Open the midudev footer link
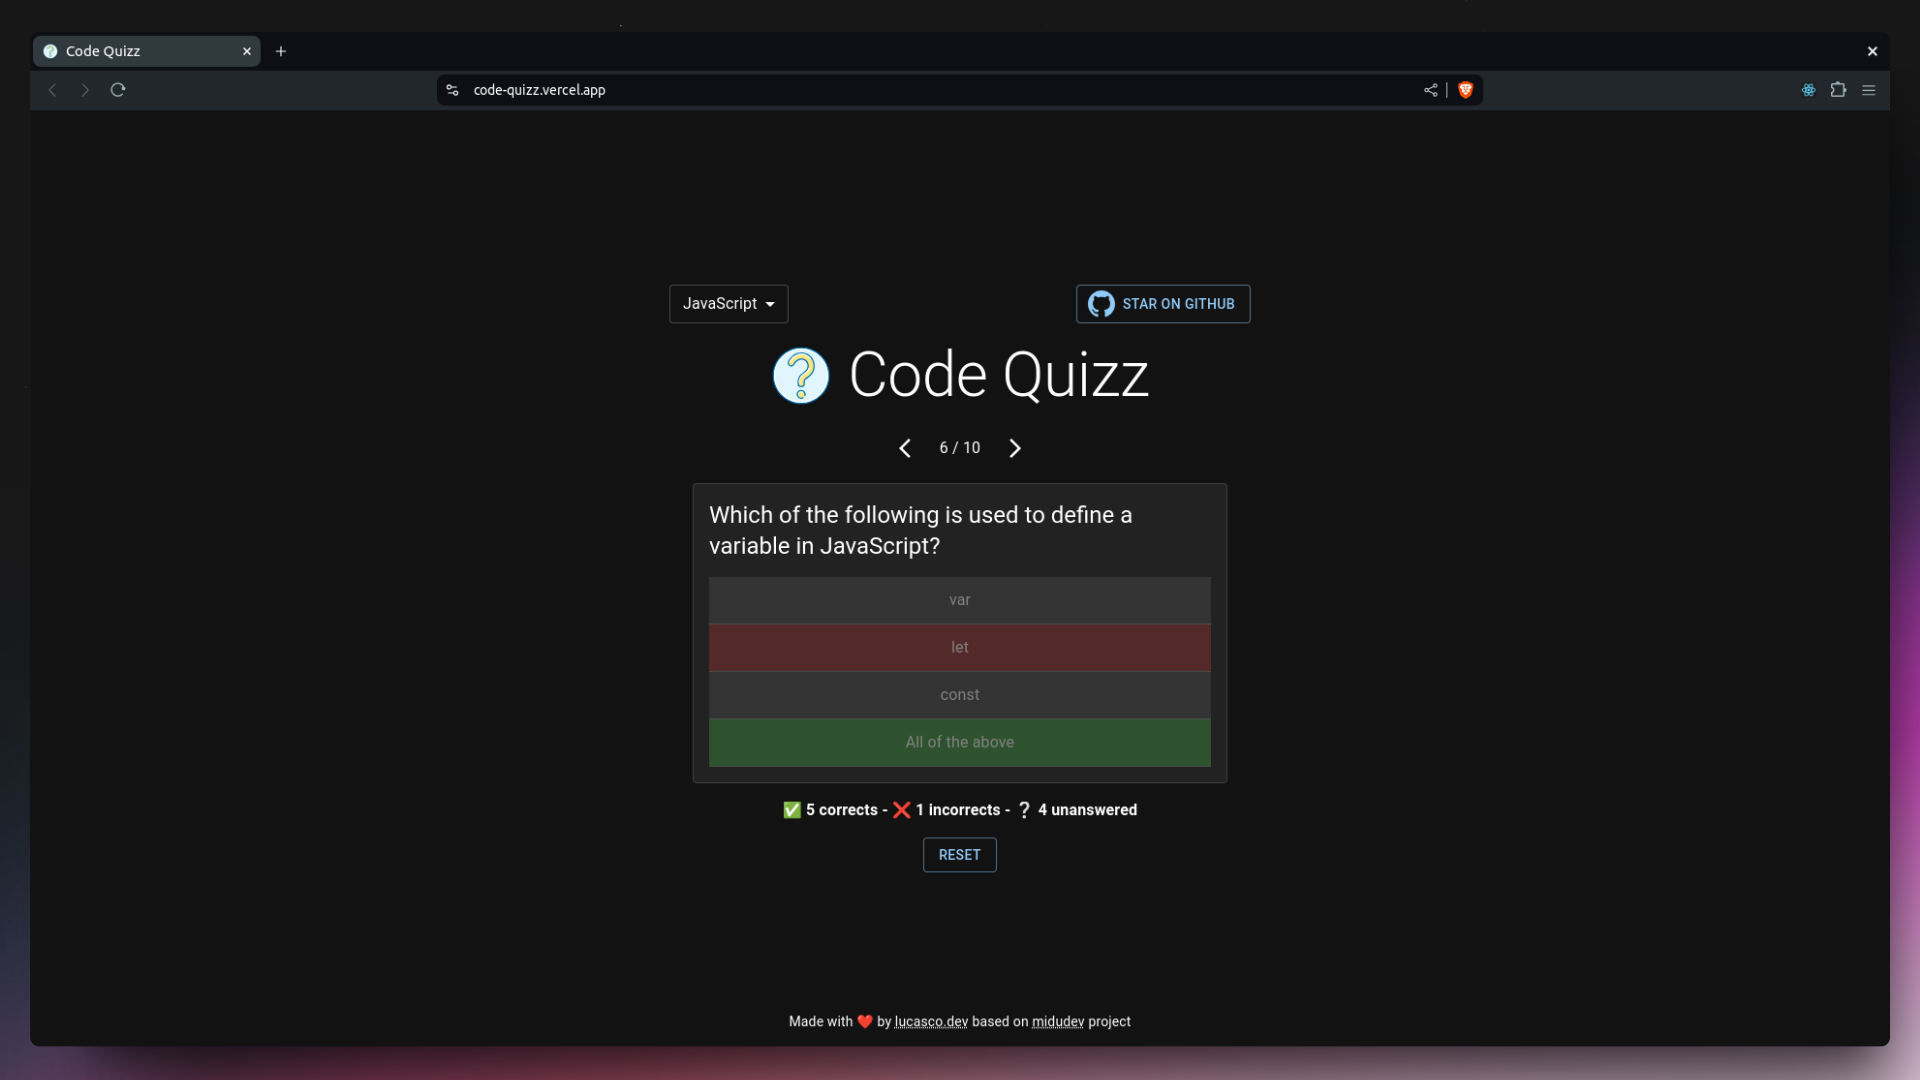The height and width of the screenshot is (1080, 1920). click(x=1058, y=1021)
